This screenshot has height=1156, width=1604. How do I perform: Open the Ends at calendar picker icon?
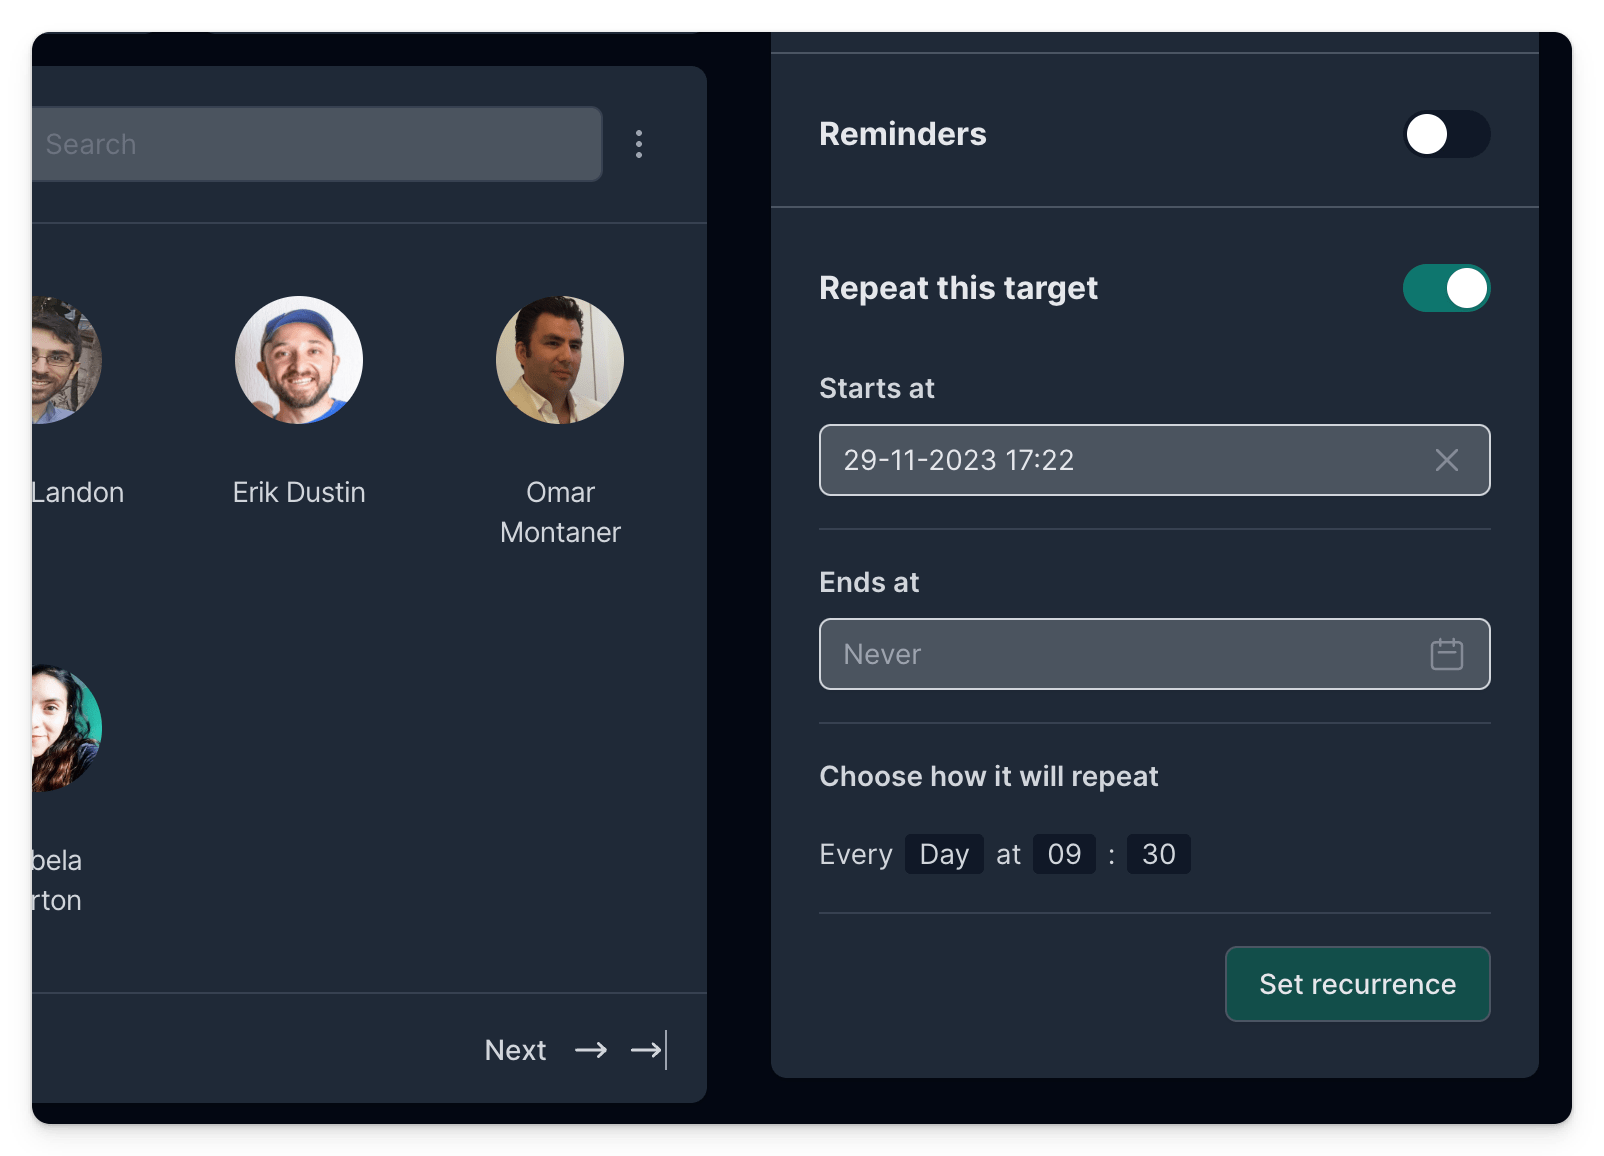[1446, 654]
